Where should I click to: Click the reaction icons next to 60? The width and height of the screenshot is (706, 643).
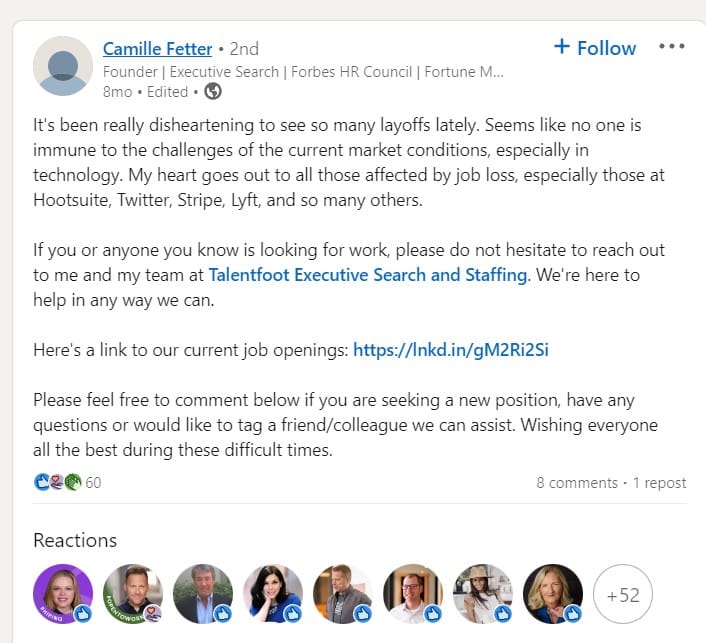57,483
